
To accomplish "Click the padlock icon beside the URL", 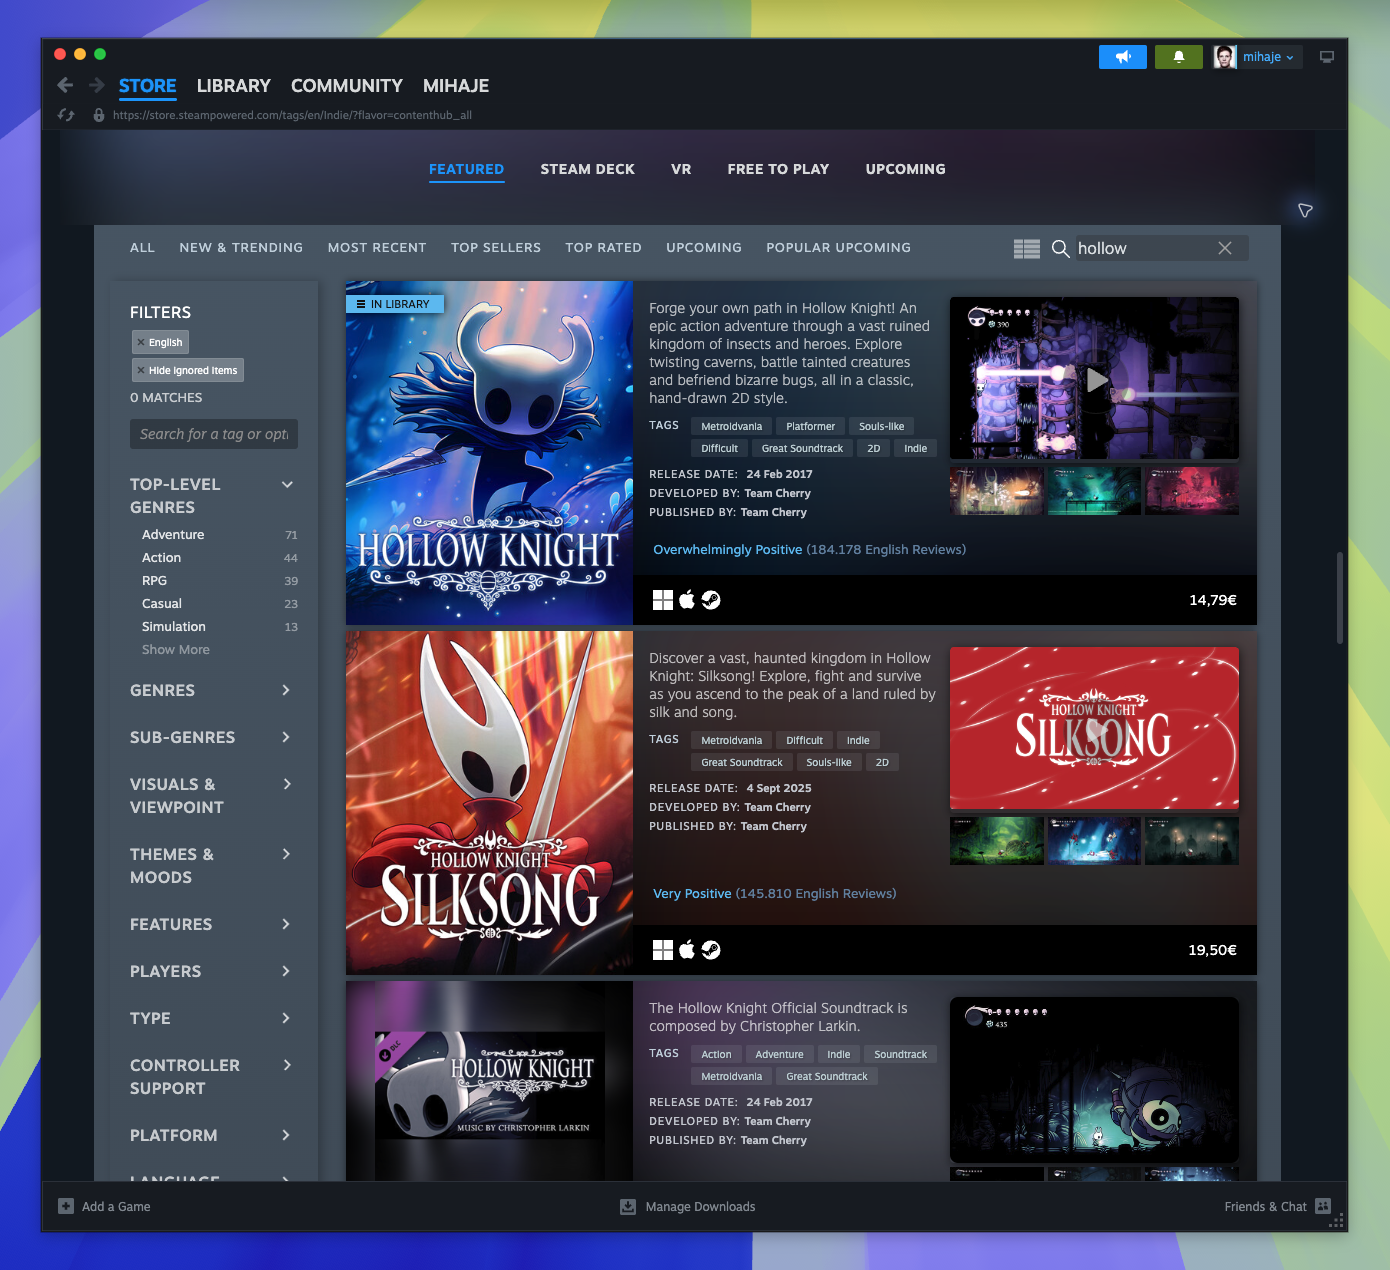I will point(98,115).
